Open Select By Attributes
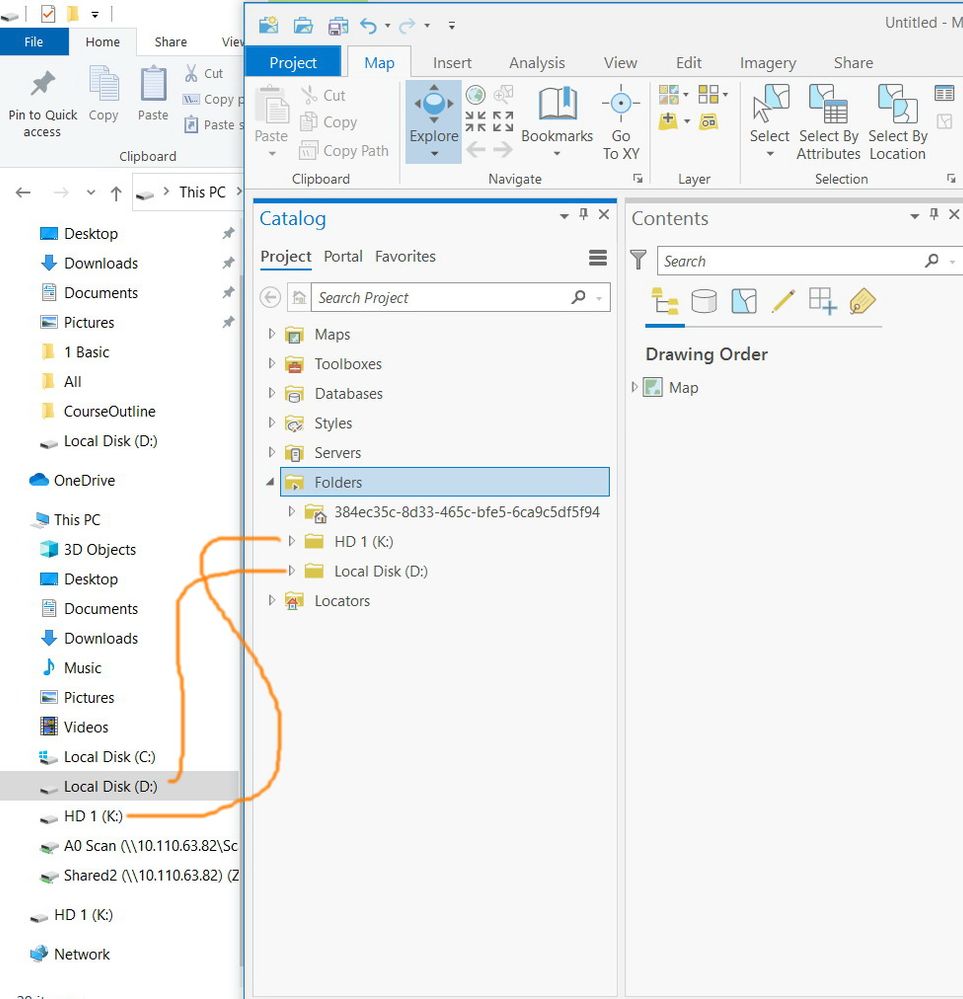 click(x=829, y=122)
